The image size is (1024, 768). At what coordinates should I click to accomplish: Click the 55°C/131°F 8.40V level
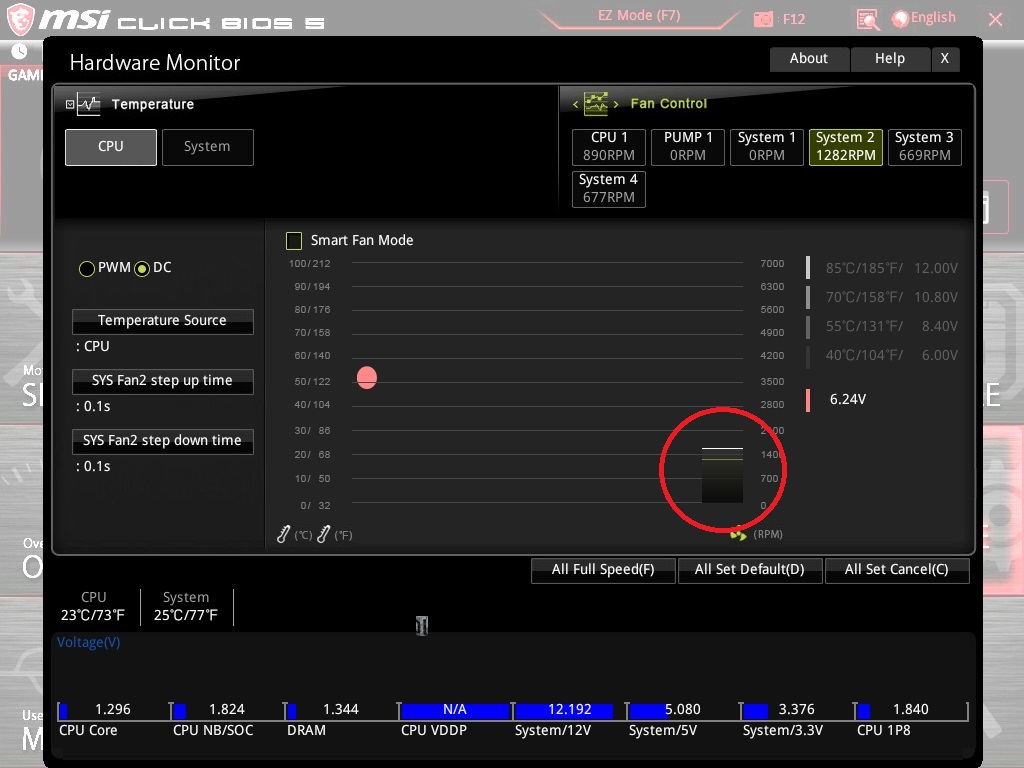883,327
